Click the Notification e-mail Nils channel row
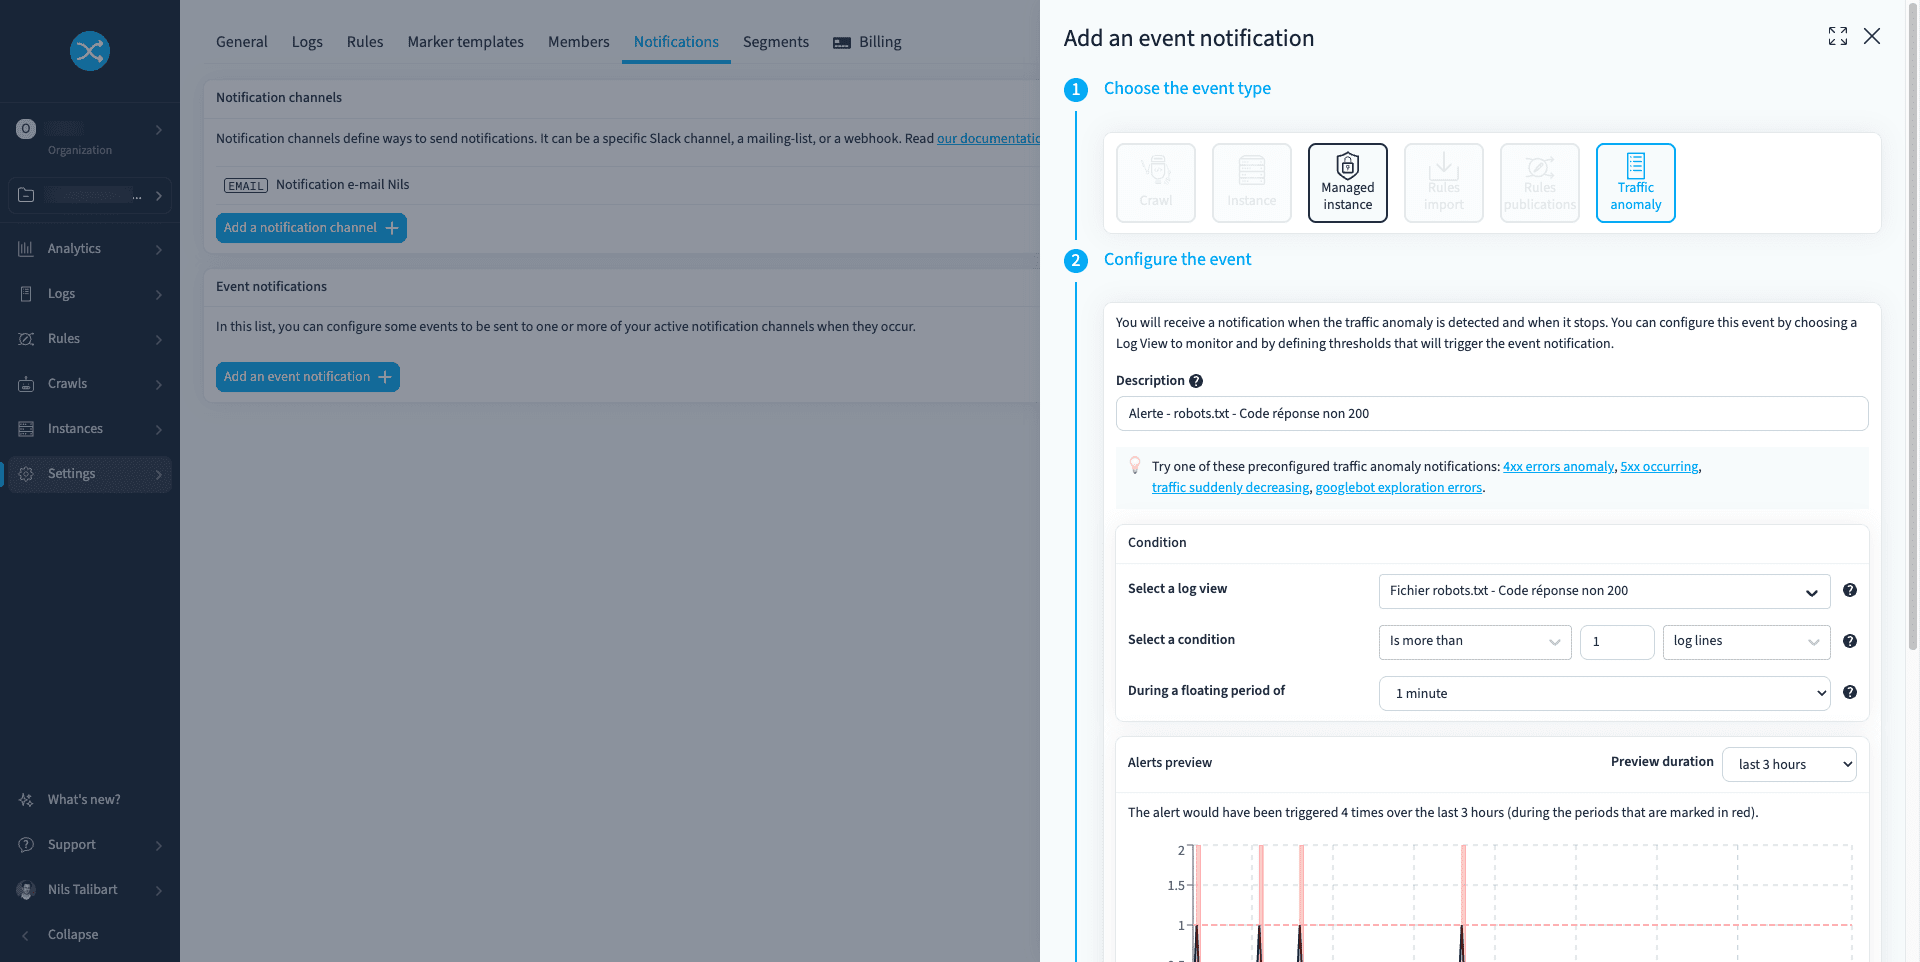Viewport: 1920px width, 962px height. [x=628, y=185]
